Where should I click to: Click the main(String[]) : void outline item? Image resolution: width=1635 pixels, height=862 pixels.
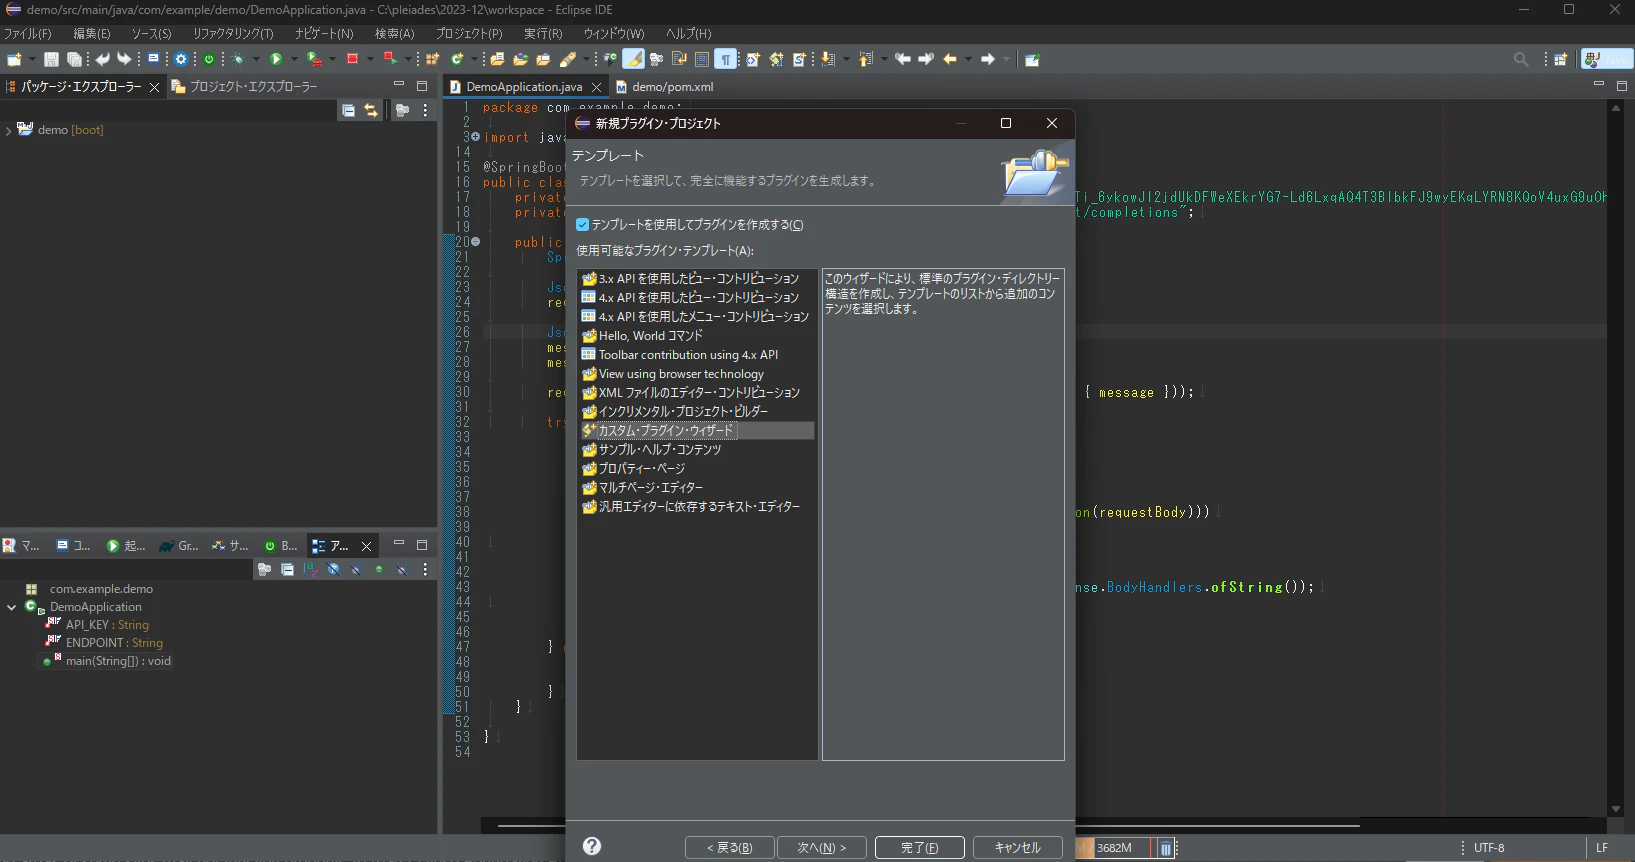[x=107, y=661]
